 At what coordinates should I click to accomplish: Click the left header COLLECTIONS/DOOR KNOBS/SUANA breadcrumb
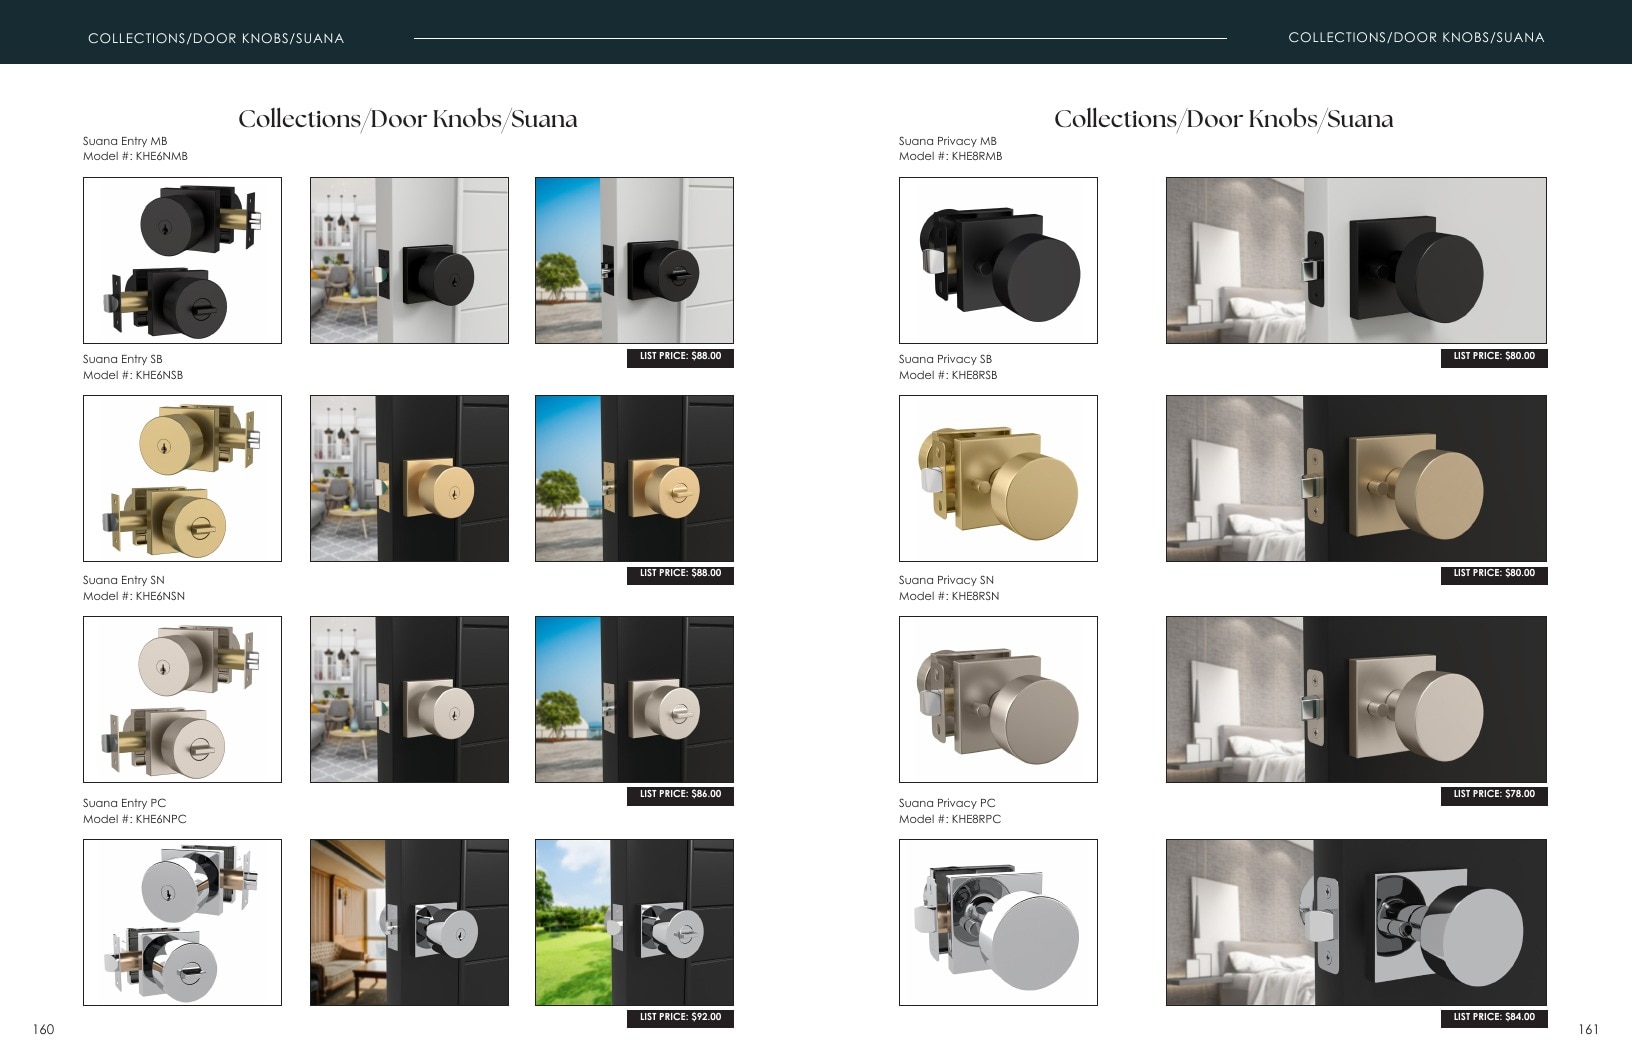[x=216, y=38]
